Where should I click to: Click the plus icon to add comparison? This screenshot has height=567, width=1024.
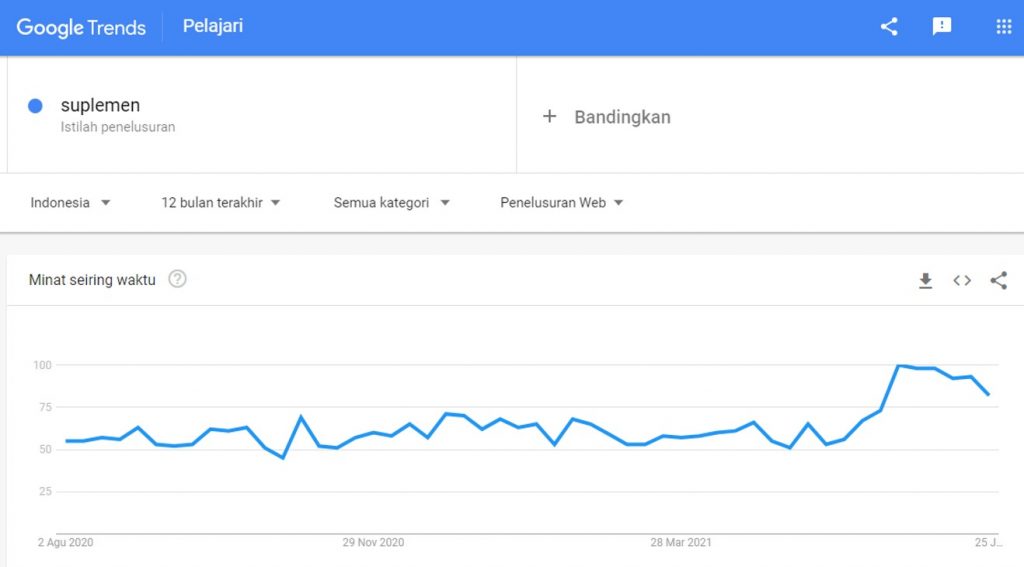(x=549, y=117)
